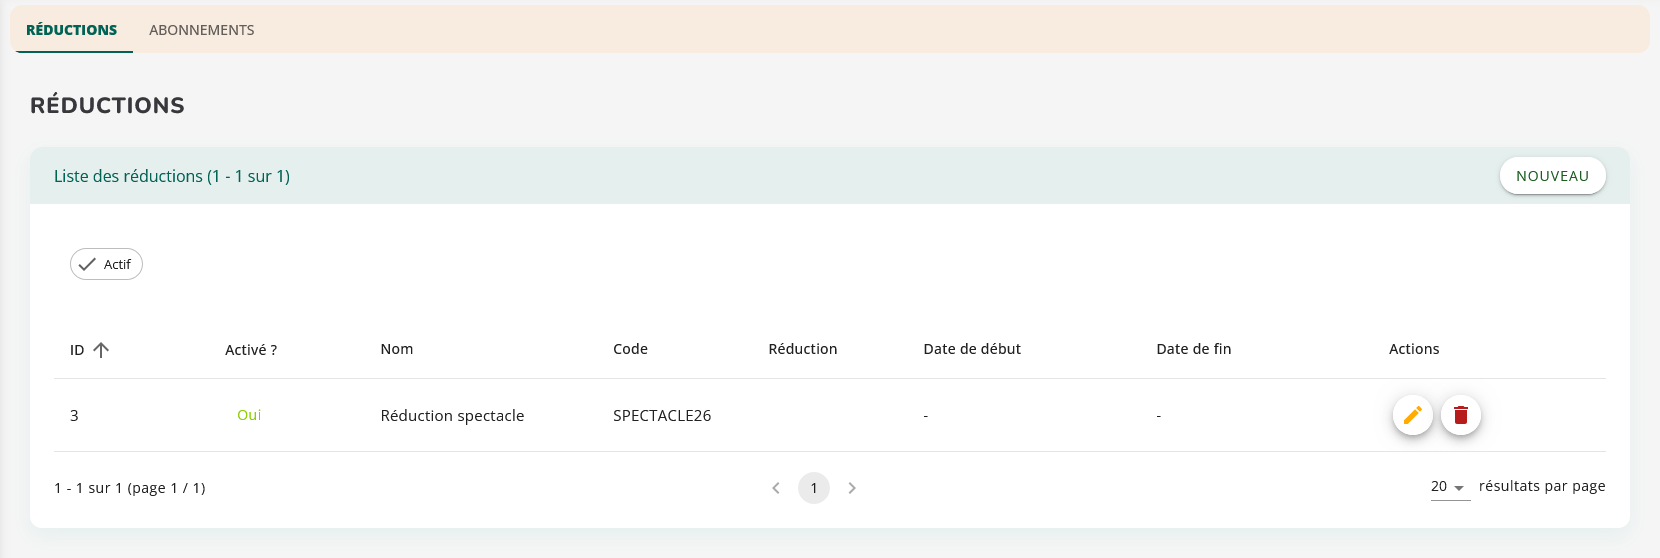
Task: Select the Réductions tab
Action: [x=72, y=30]
